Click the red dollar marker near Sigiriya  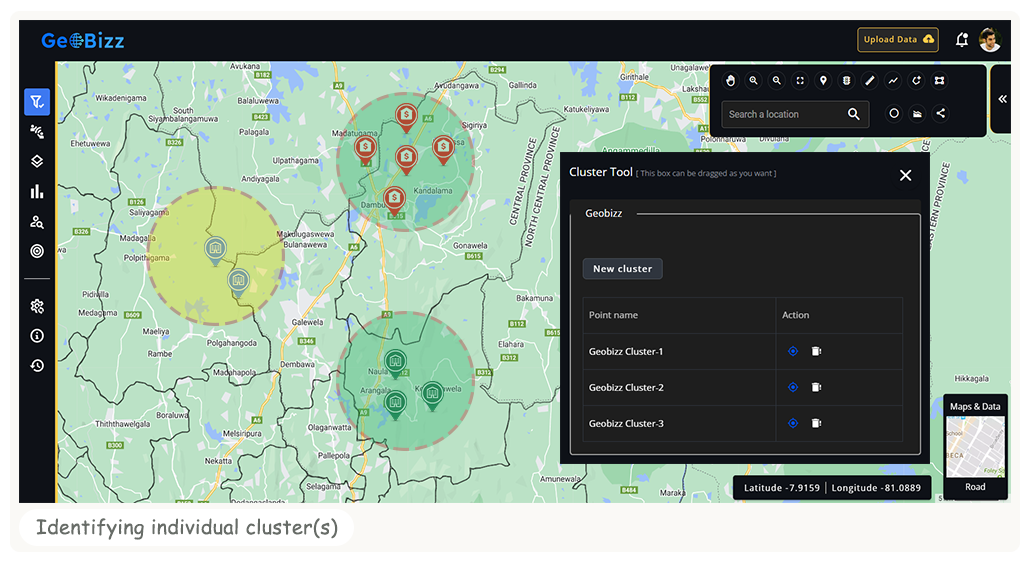coord(443,150)
